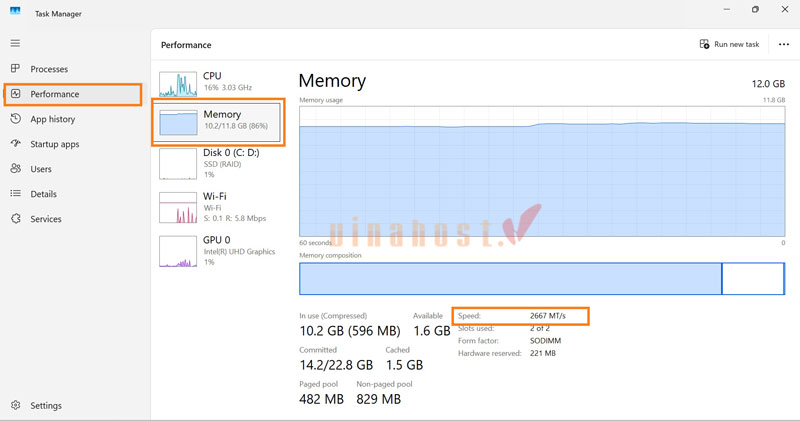Screen dimensions: 800x421
Task: Click the Intel(R) UHD Graphics label
Action: (x=239, y=252)
